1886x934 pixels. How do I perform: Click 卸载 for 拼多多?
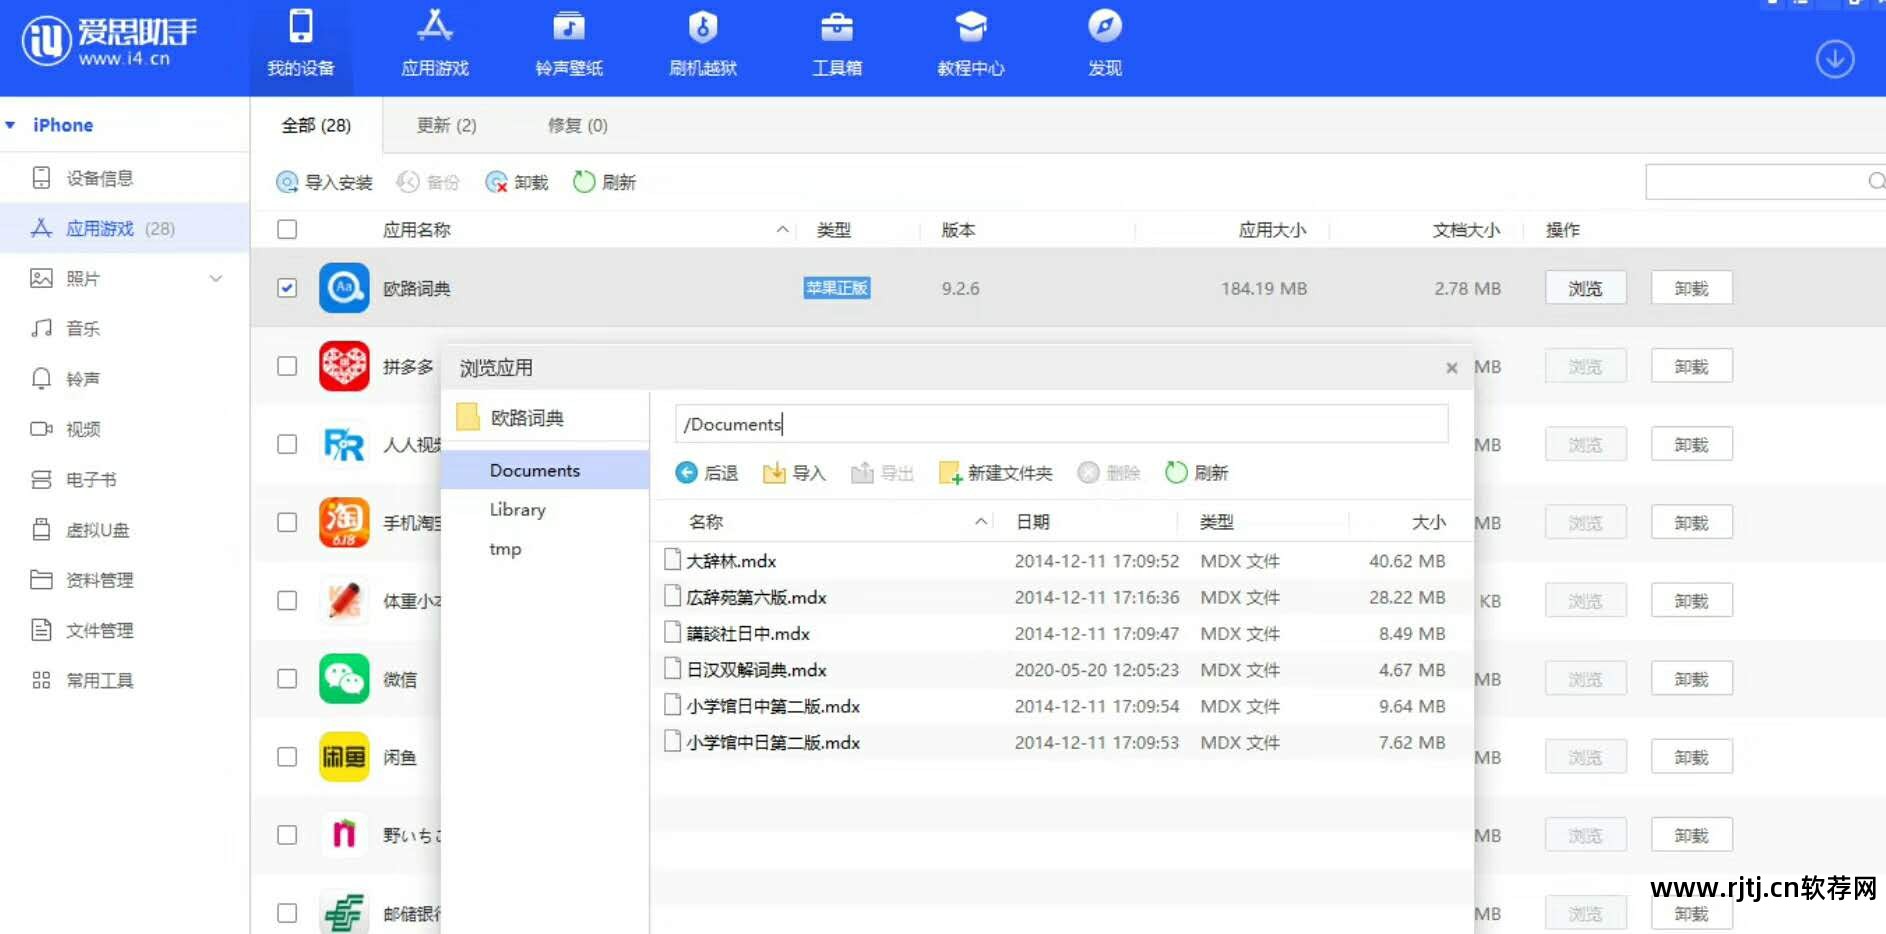pyautogui.click(x=1691, y=366)
